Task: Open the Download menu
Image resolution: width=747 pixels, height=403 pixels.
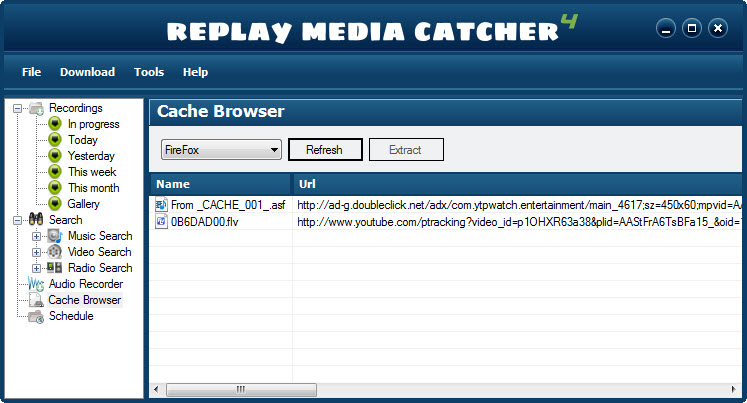Action: 87,72
